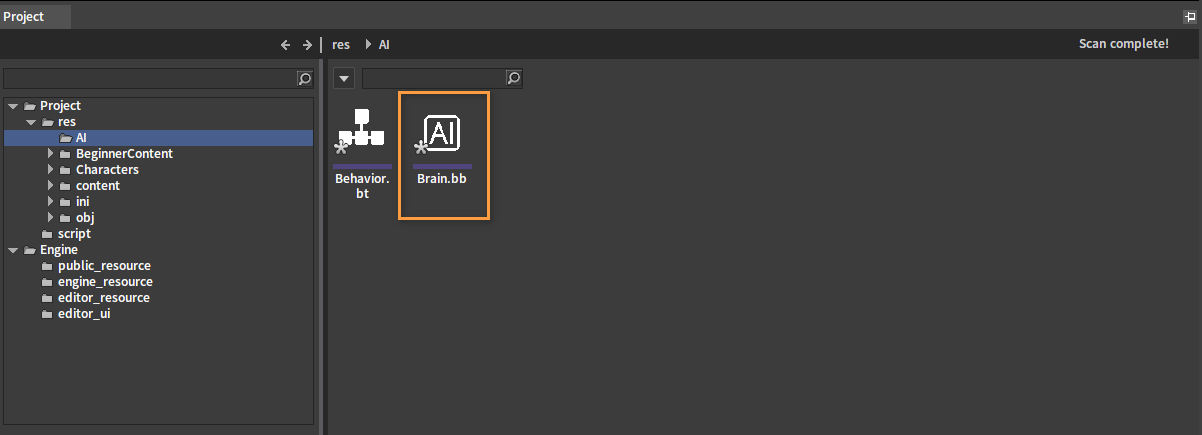Select the res folder row

159,122
